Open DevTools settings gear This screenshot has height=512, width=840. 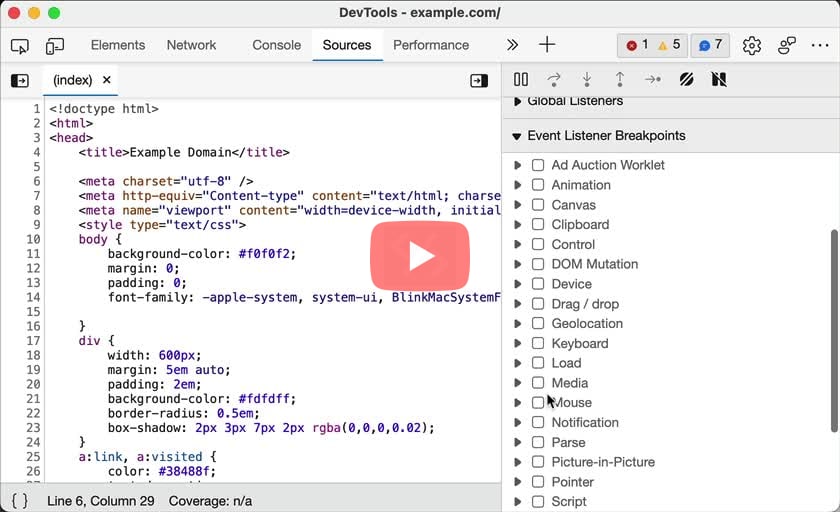tap(752, 46)
